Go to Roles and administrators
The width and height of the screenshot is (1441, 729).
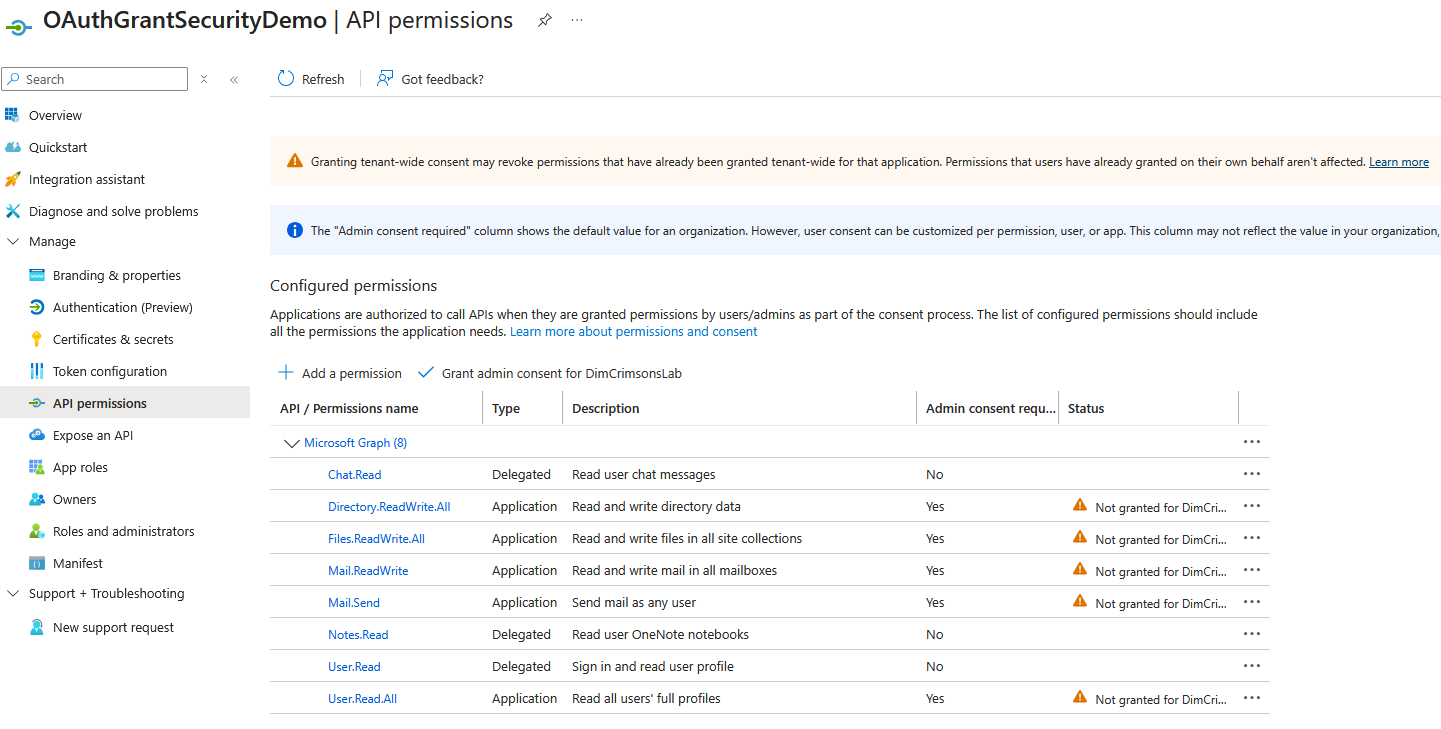[x=123, y=531]
